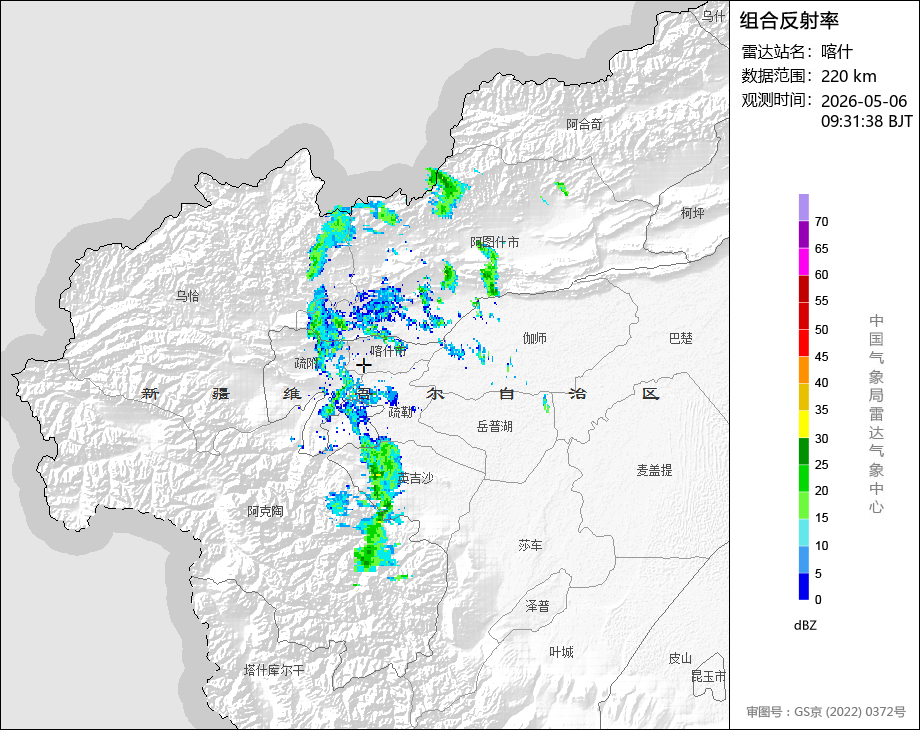
Task: Click the 审图号 GS京 (2022) 0372号 text
Action: click(826, 711)
